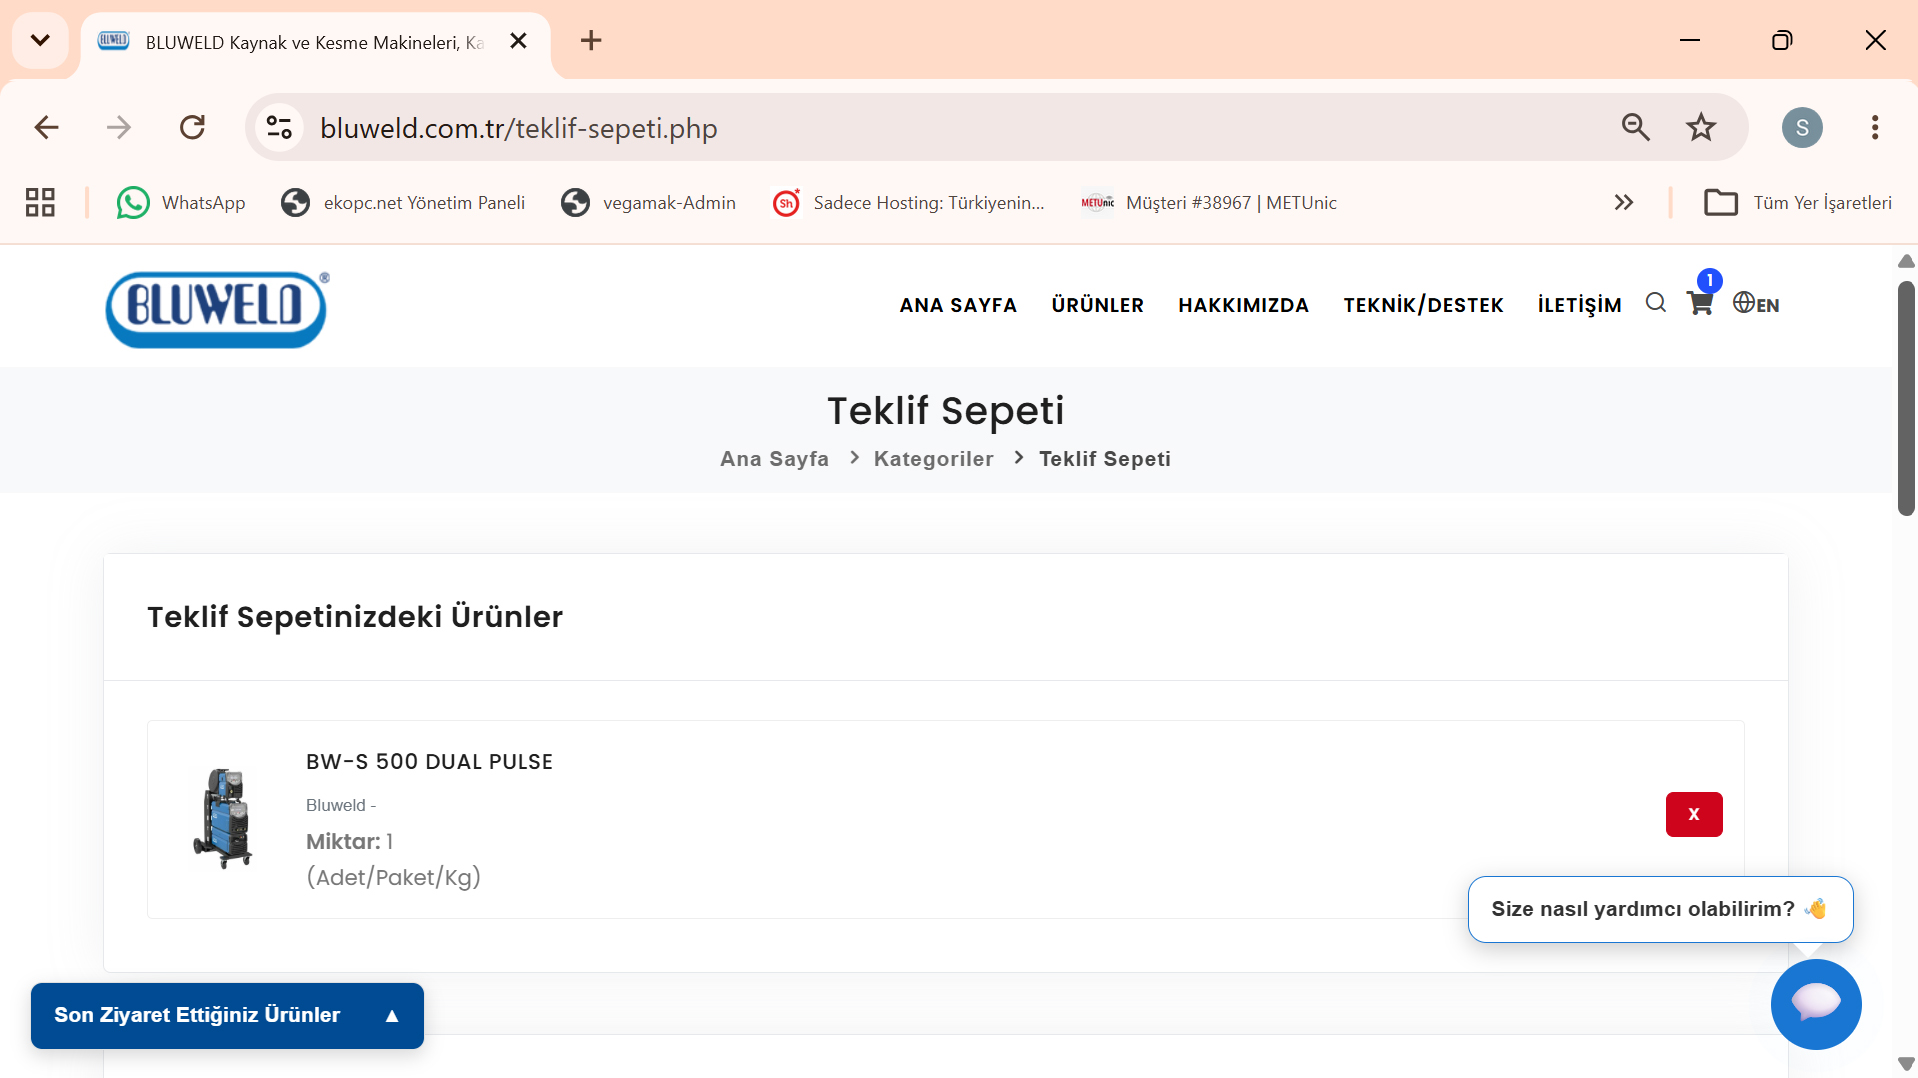
Task: Reload the current page
Action: 192,128
